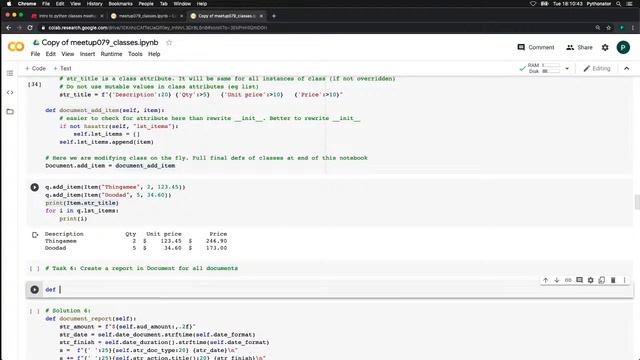Bookmark this page with the star
Viewport: 640px width, 360px height.
coord(609,28)
